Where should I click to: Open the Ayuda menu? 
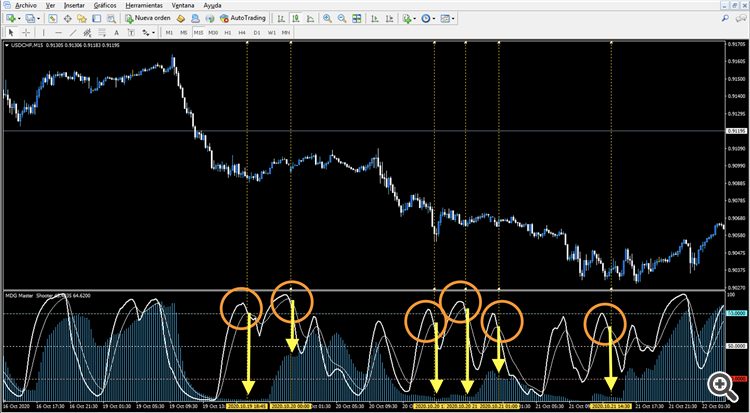point(212,6)
